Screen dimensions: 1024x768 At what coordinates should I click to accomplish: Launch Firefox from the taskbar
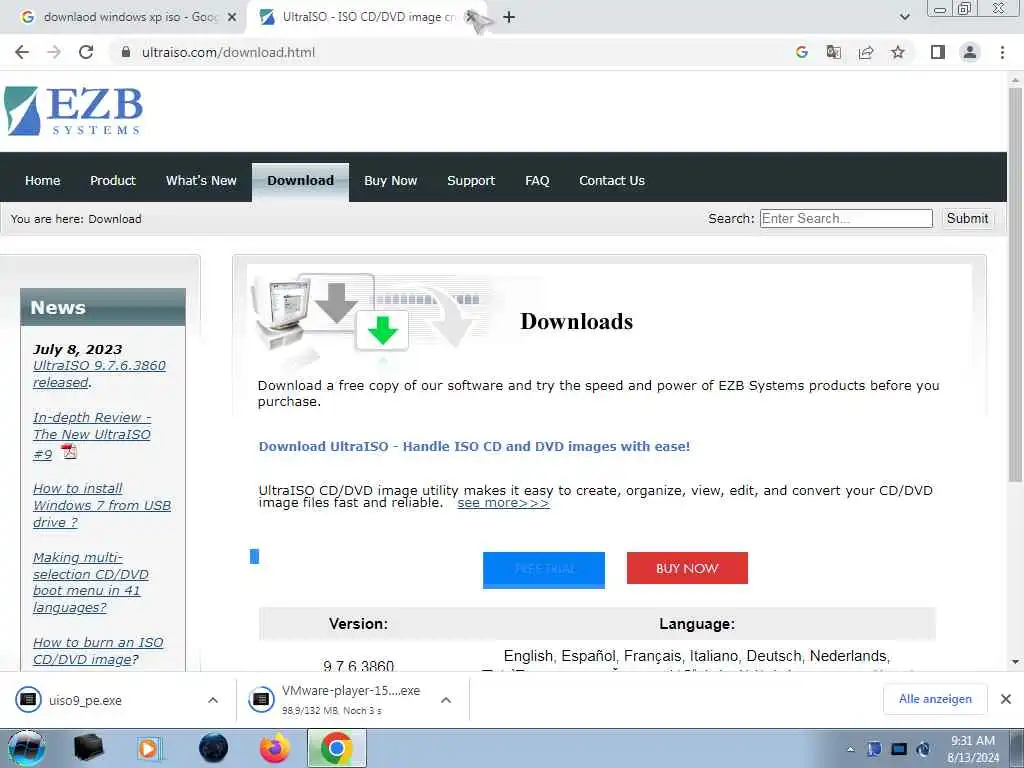274,748
